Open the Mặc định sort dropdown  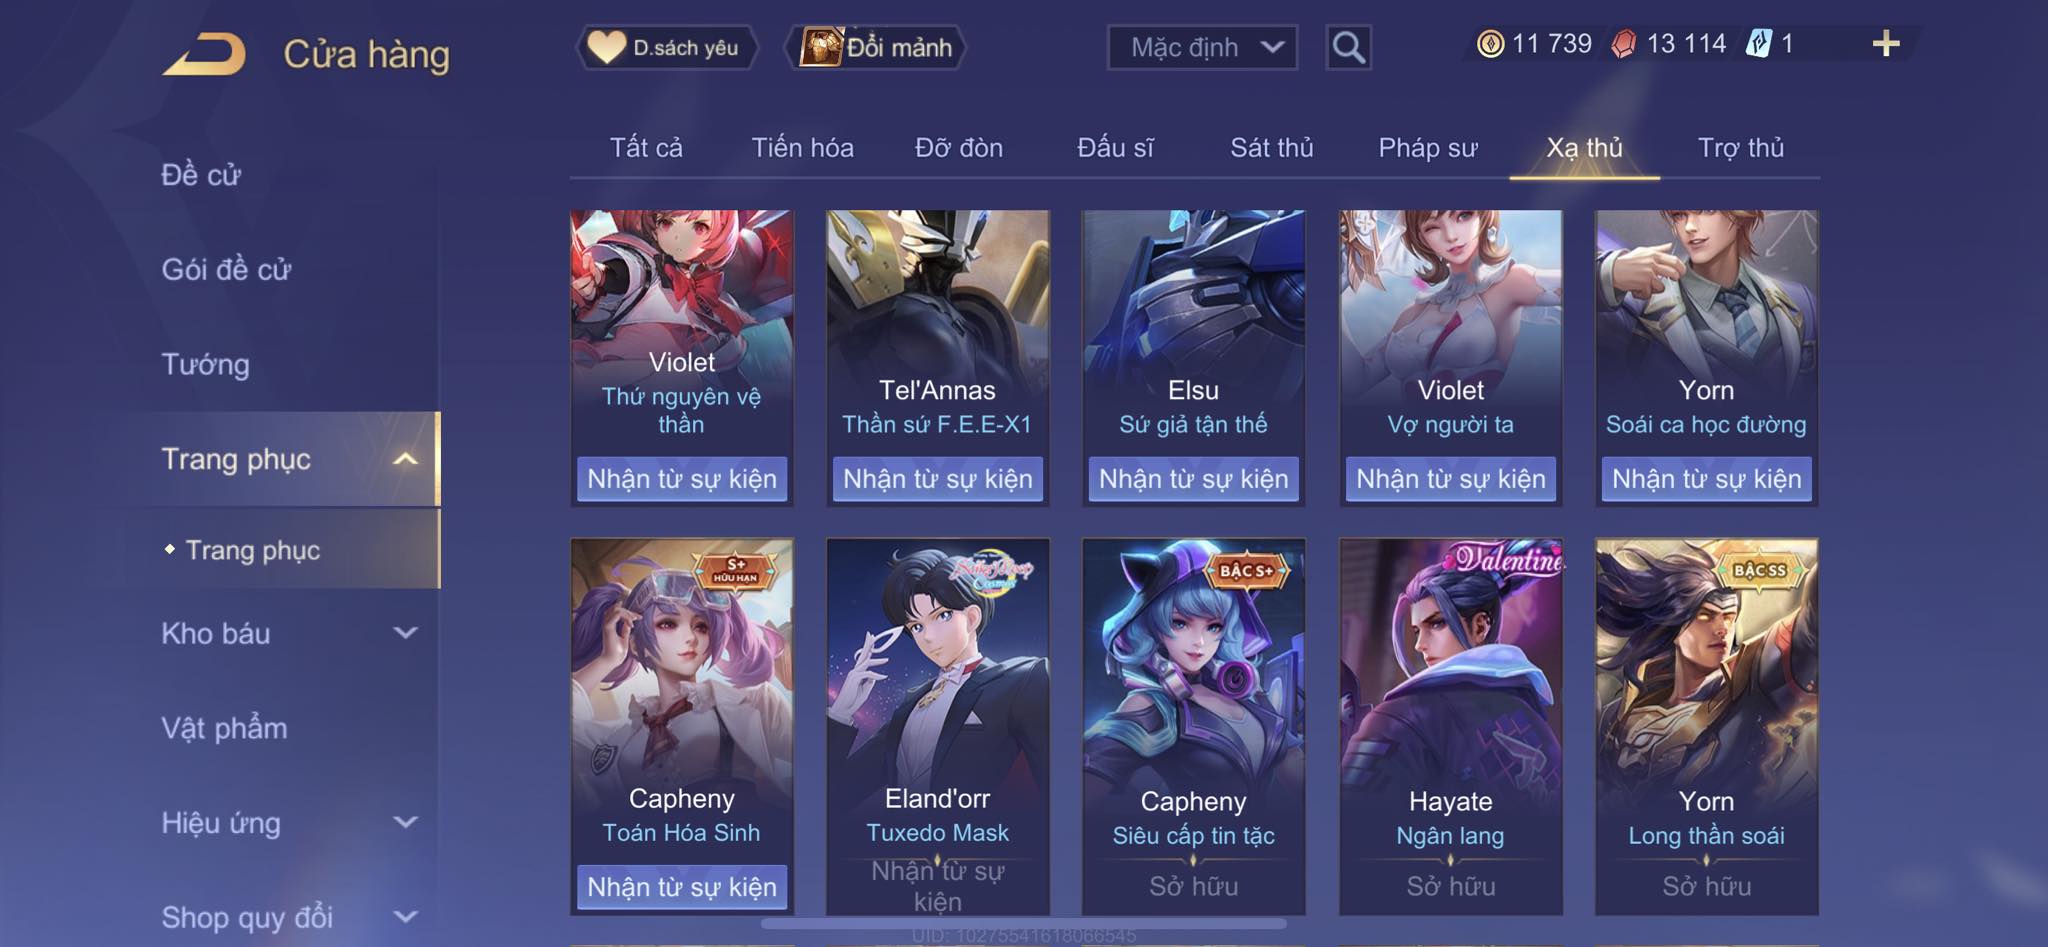1202,47
